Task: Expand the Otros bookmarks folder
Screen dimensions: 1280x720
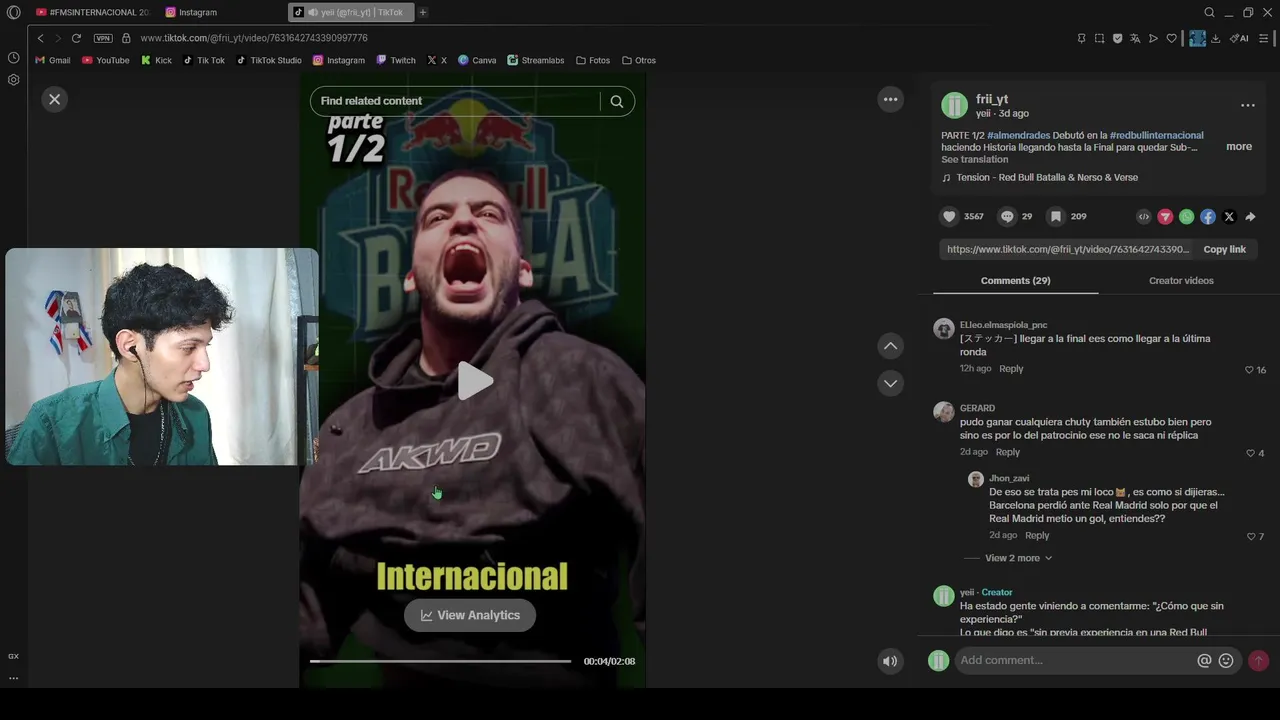Action: pyautogui.click(x=639, y=60)
